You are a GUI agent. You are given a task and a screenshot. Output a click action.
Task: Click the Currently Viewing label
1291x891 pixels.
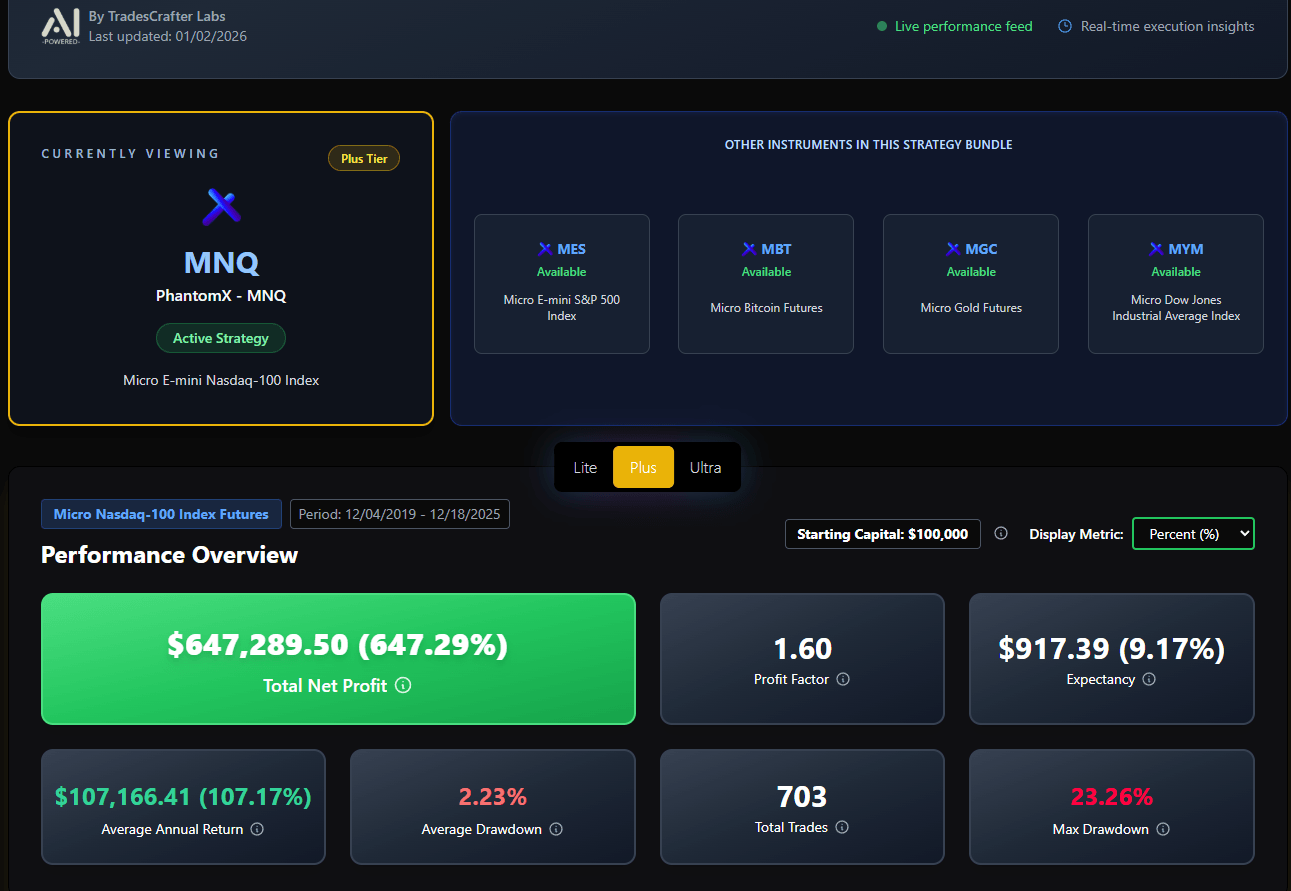(130, 153)
